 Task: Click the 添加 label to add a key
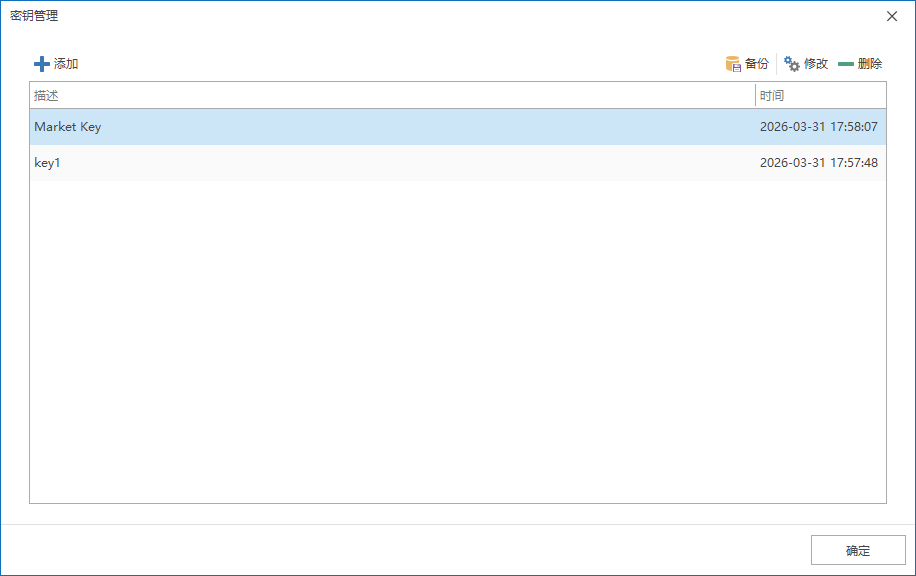coord(66,64)
